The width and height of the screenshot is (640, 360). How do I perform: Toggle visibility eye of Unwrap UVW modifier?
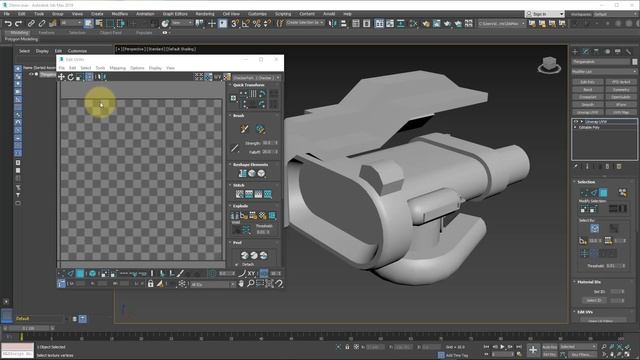(576, 122)
